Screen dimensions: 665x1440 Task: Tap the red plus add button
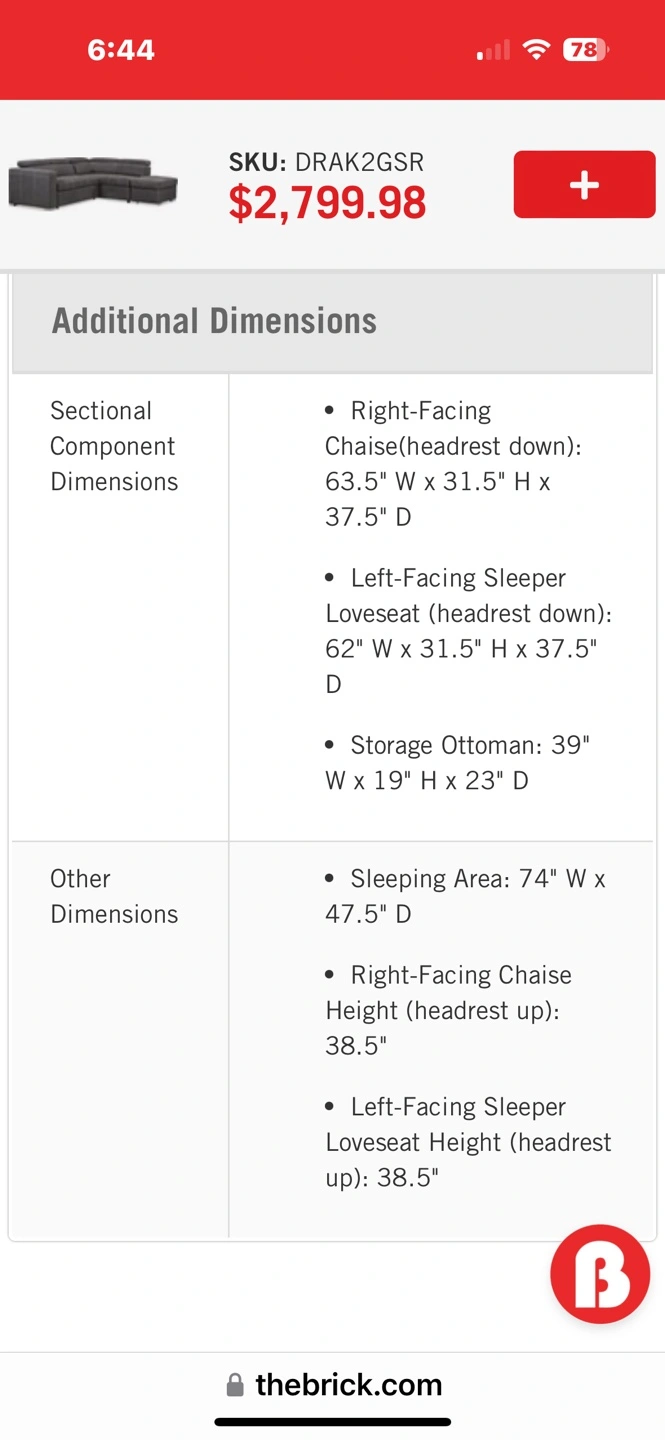(584, 184)
